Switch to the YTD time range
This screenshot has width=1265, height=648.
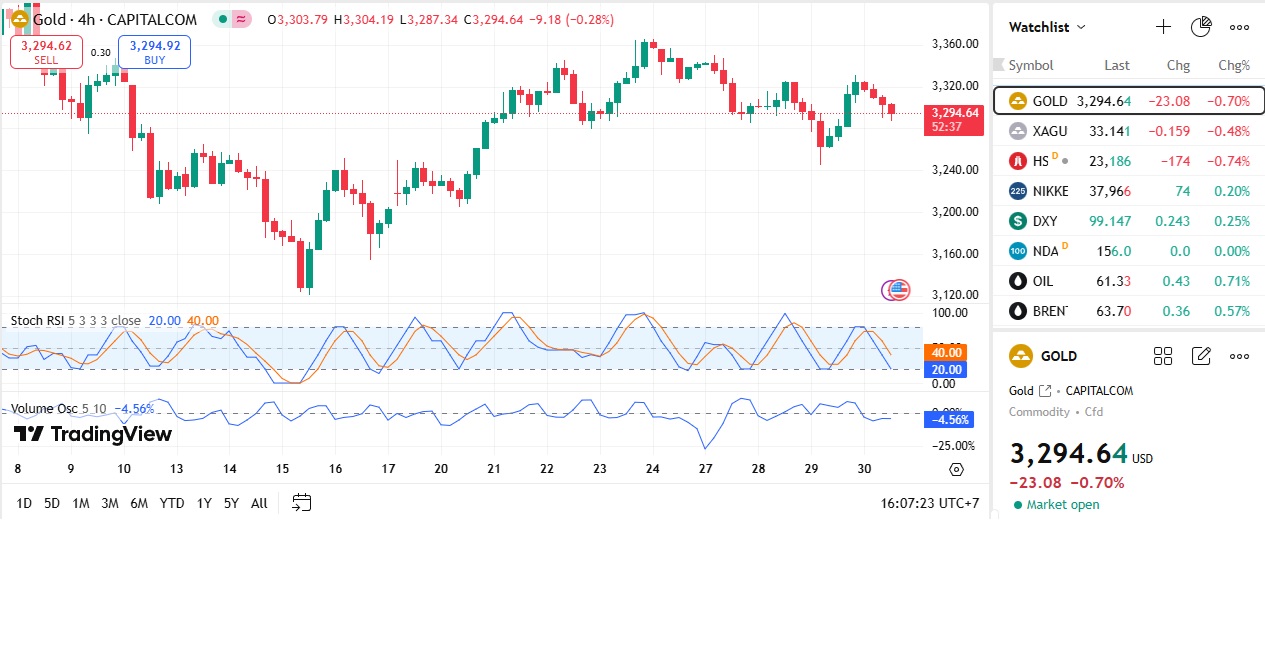172,503
